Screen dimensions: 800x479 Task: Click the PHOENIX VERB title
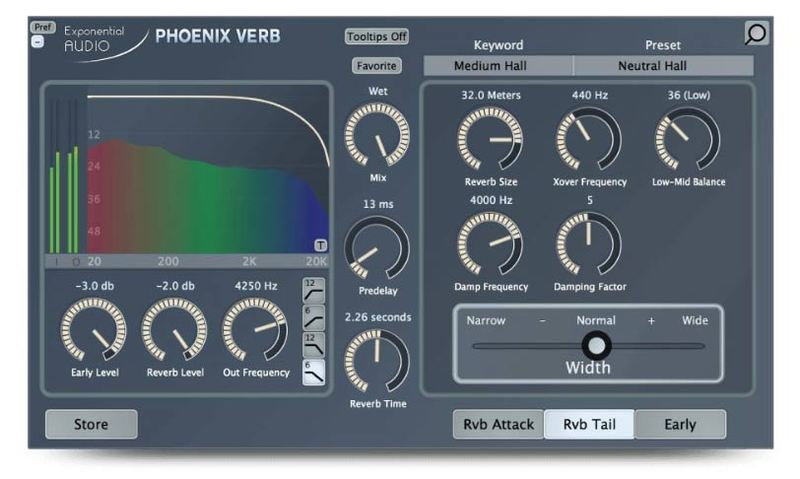click(218, 36)
